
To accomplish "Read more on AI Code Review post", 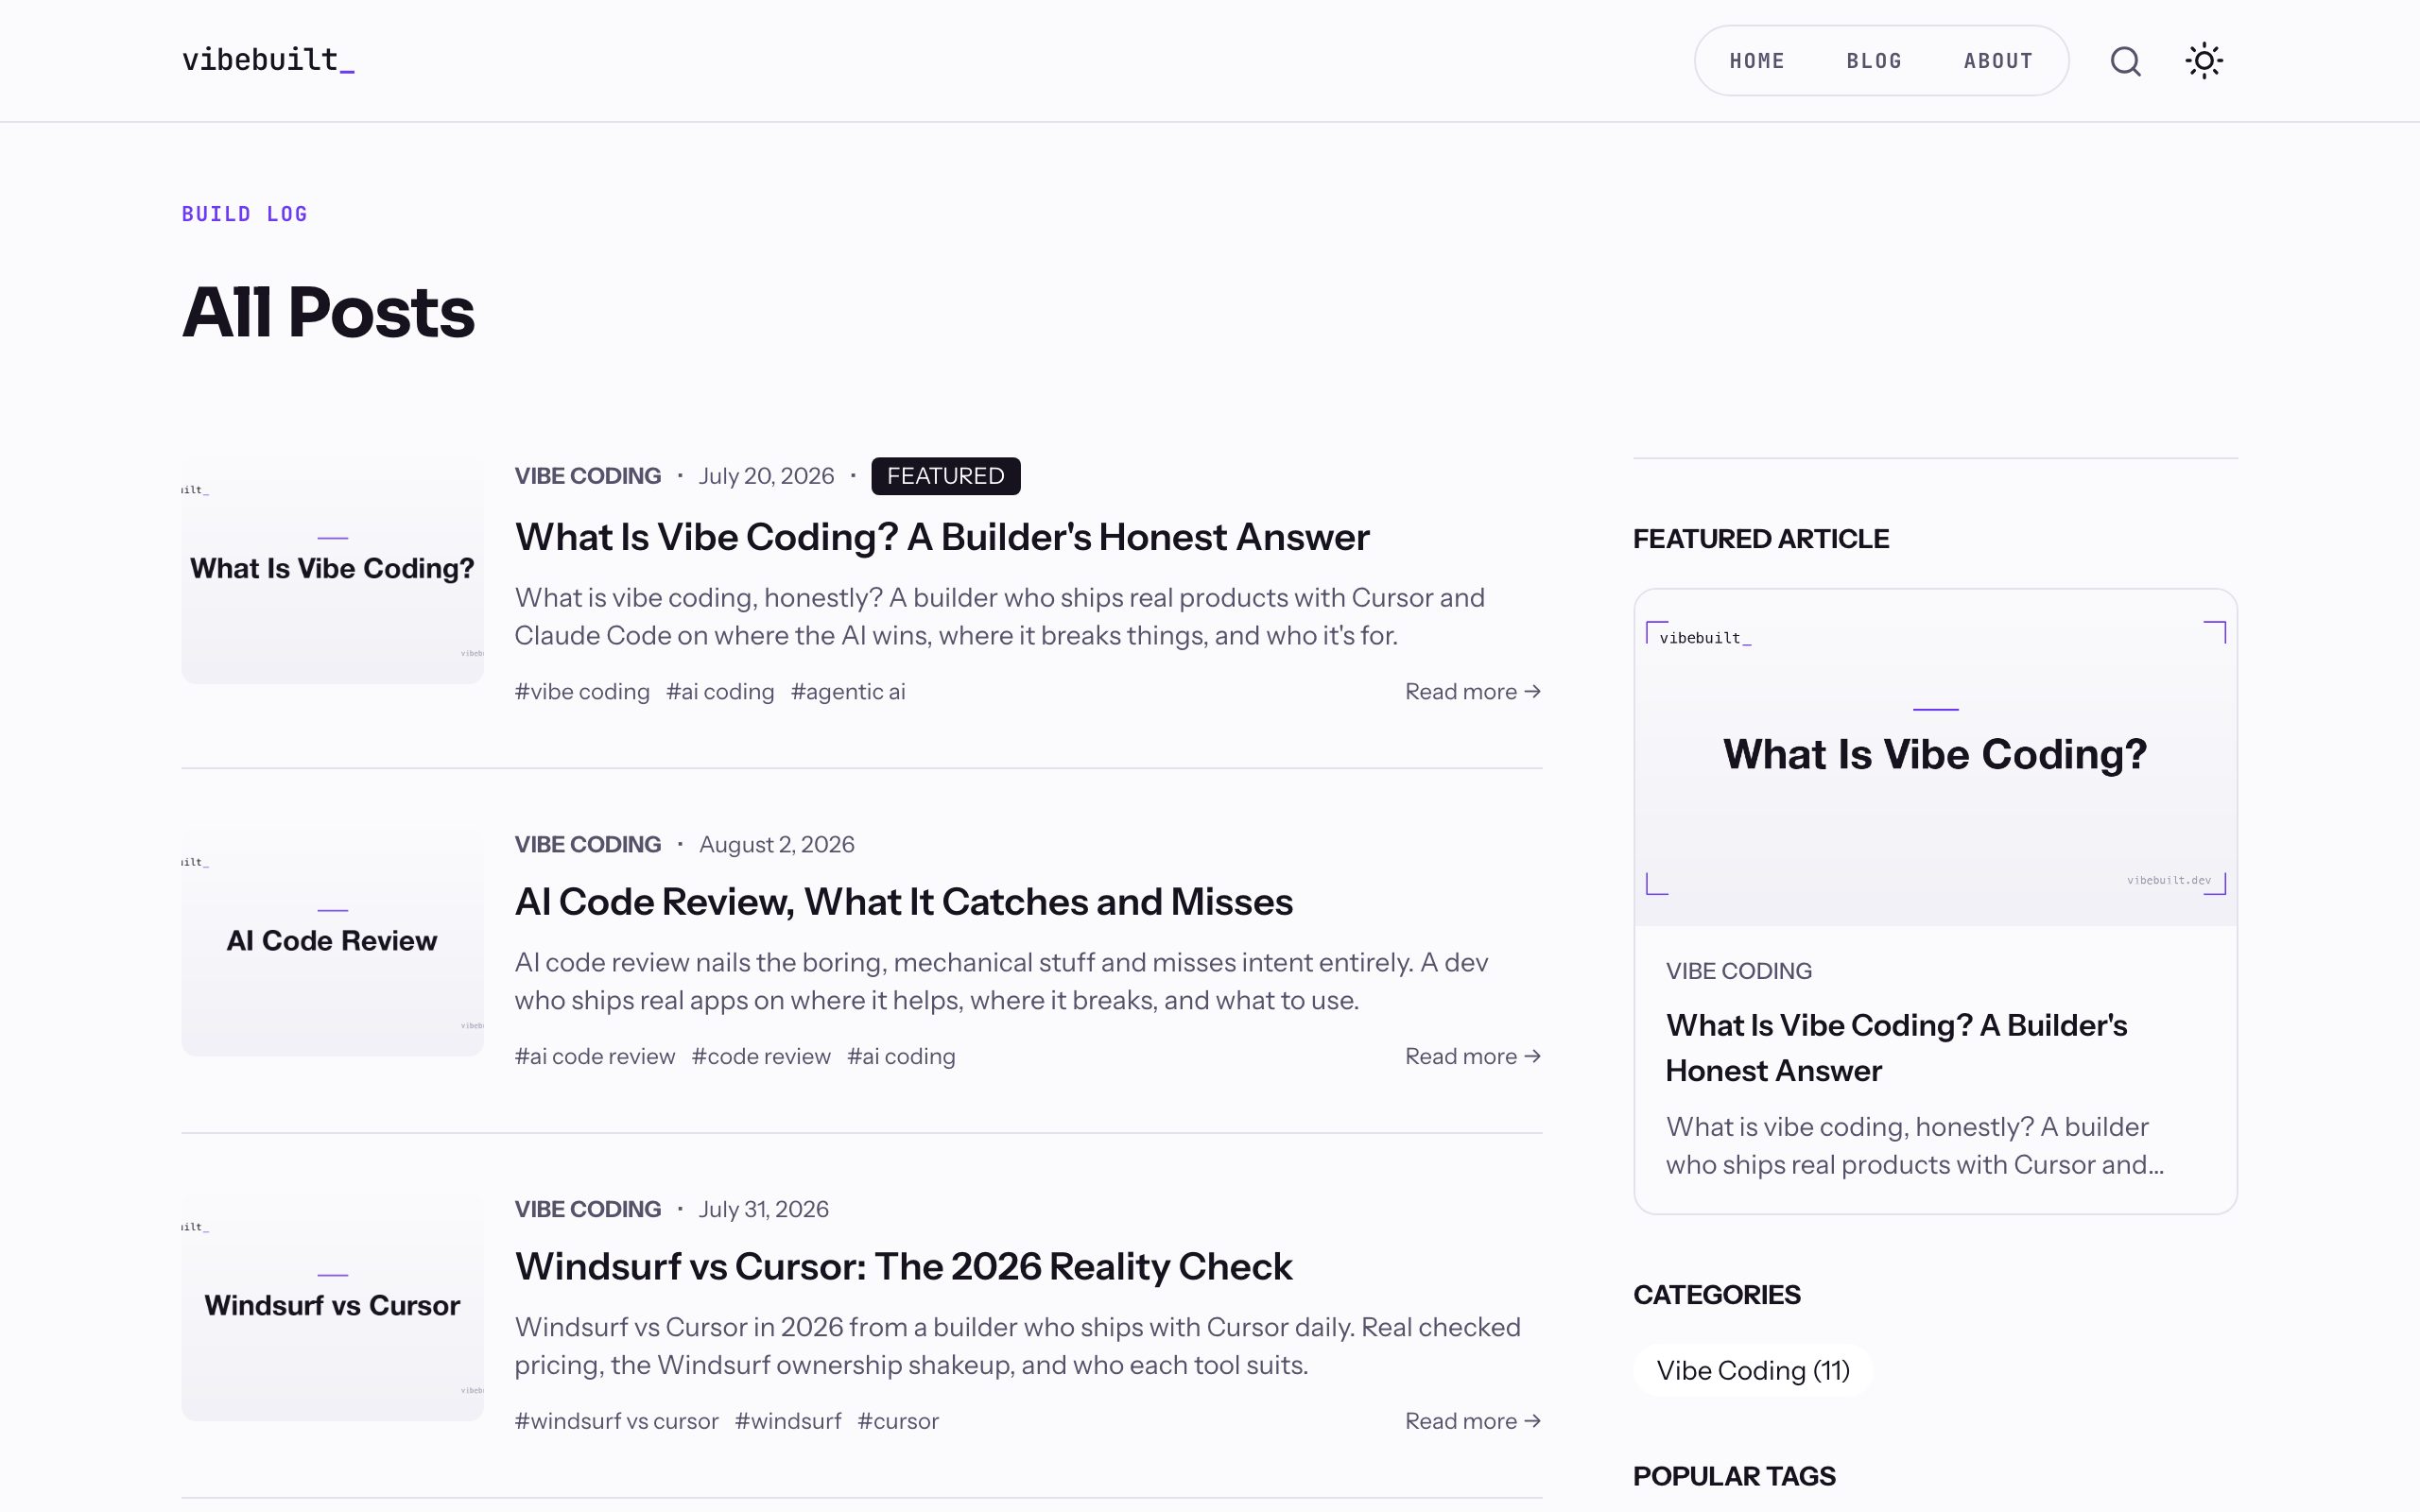I will pos(1473,1056).
